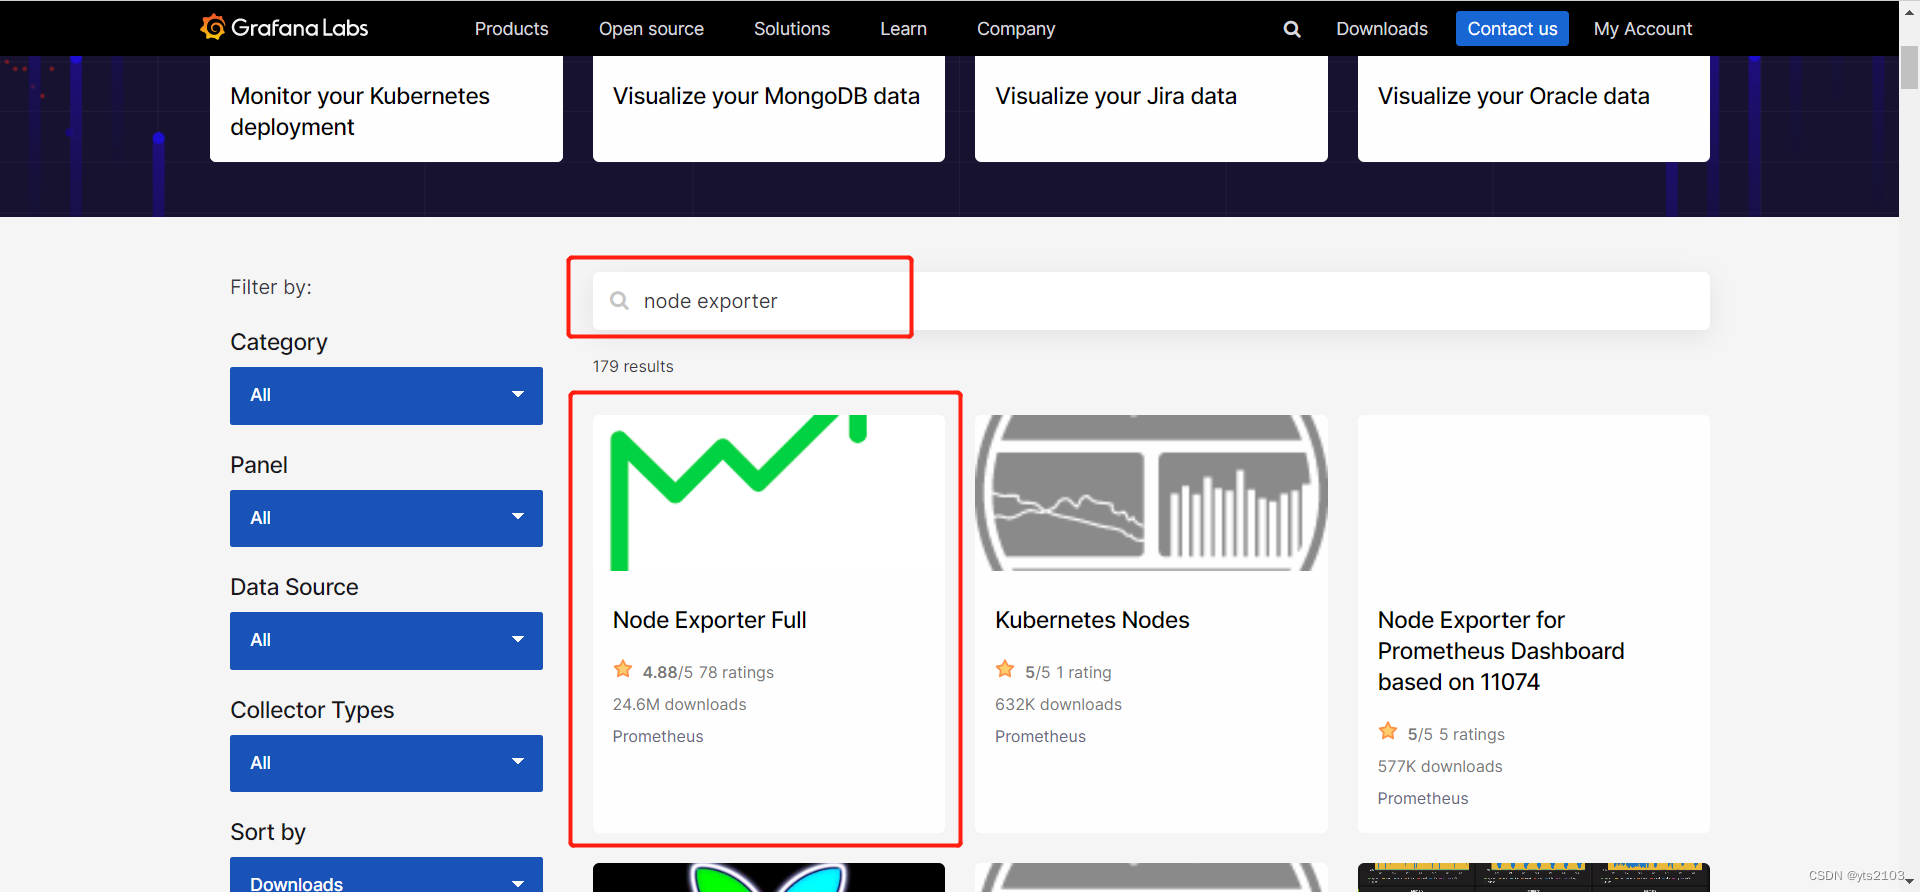Screen dimensions: 1920x892
Task: Go to the Downloads page
Action: pyautogui.click(x=1382, y=29)
